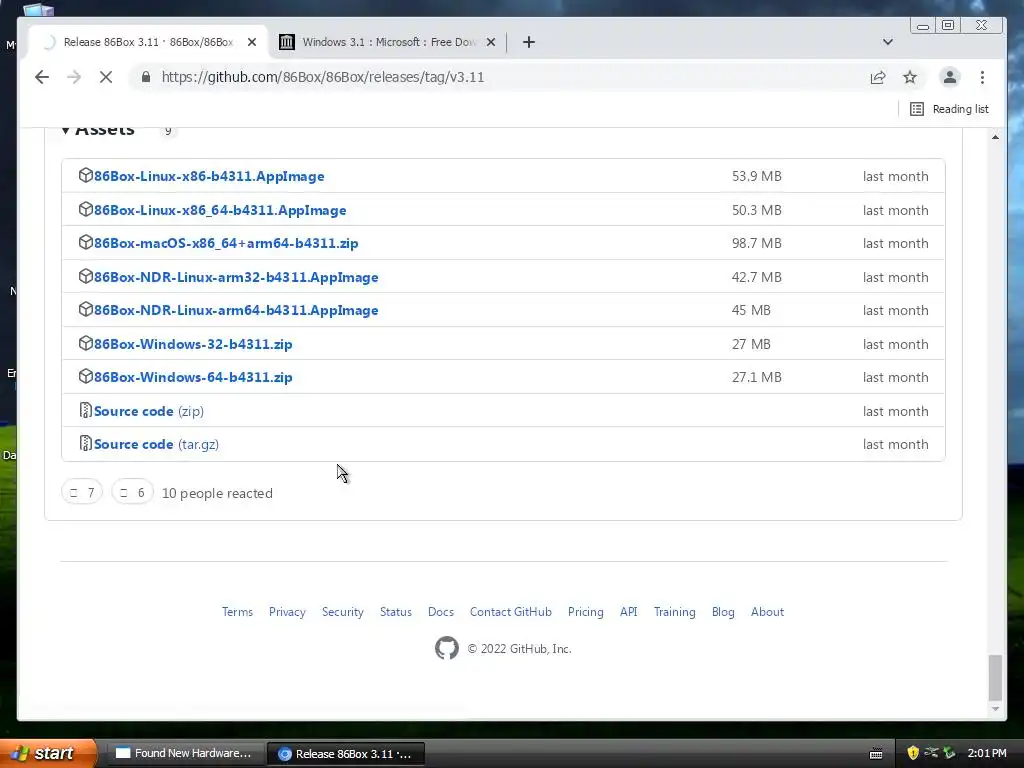1024x768 pixels.
Task: Go back with the browser back arrow
Action: (x=42, y=77)
